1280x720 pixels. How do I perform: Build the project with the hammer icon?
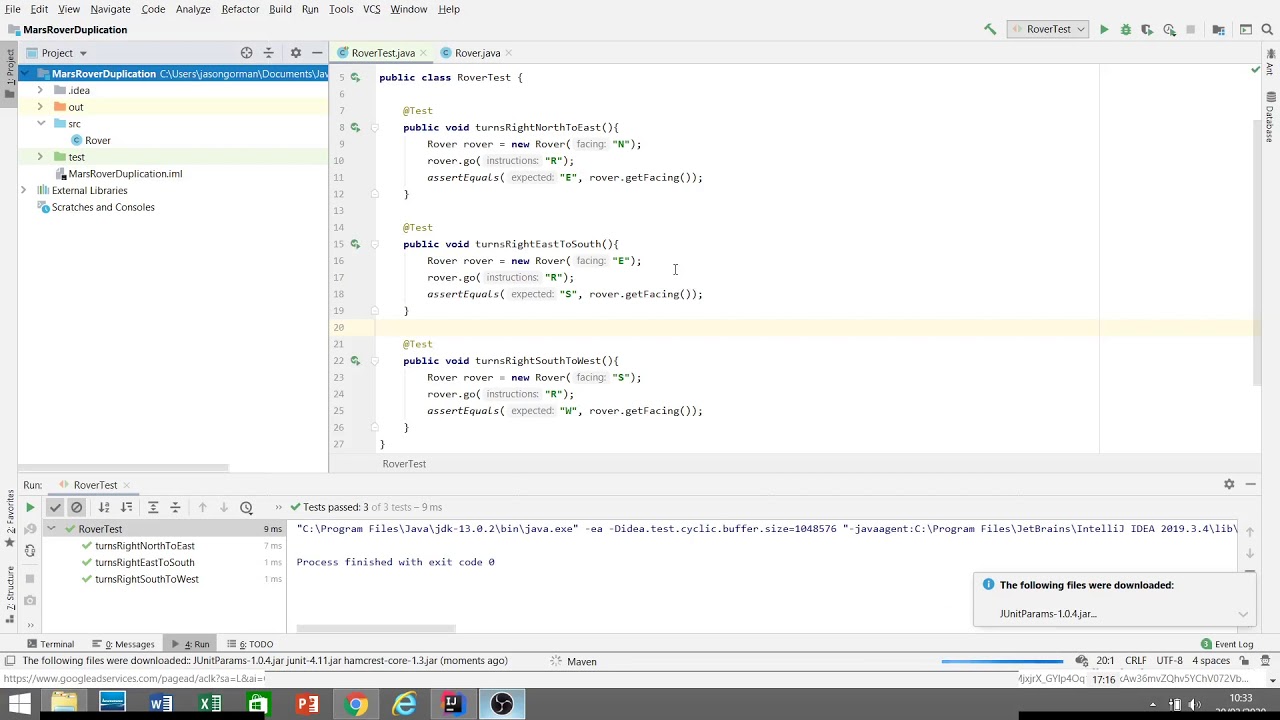990,30
